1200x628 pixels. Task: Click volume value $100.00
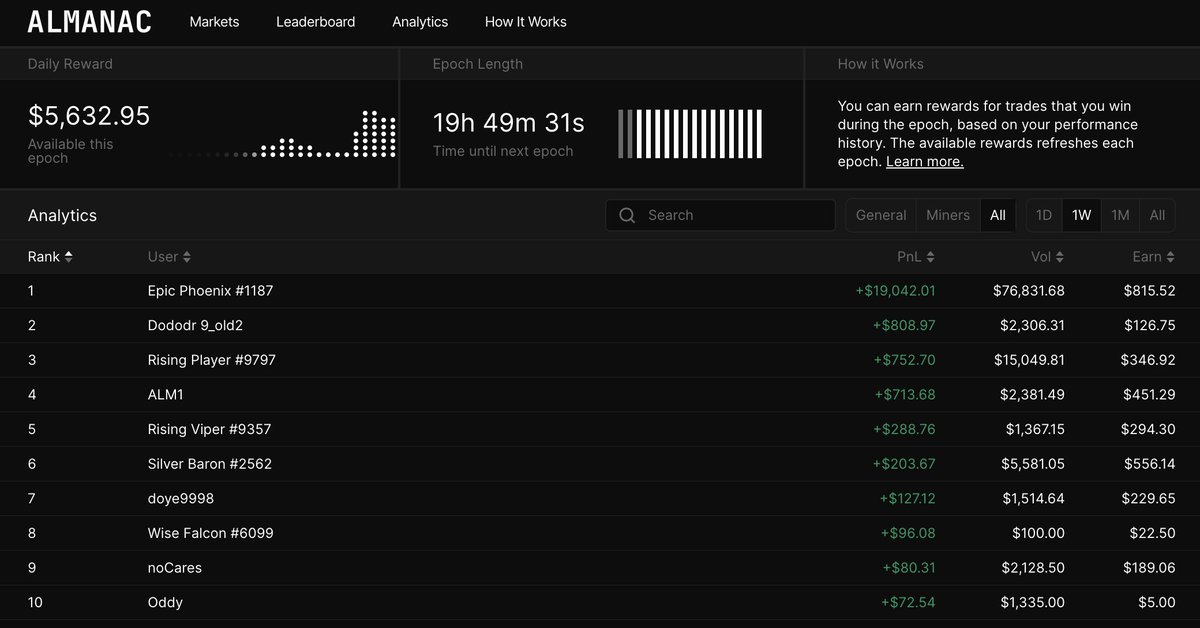coord(1040,533)
